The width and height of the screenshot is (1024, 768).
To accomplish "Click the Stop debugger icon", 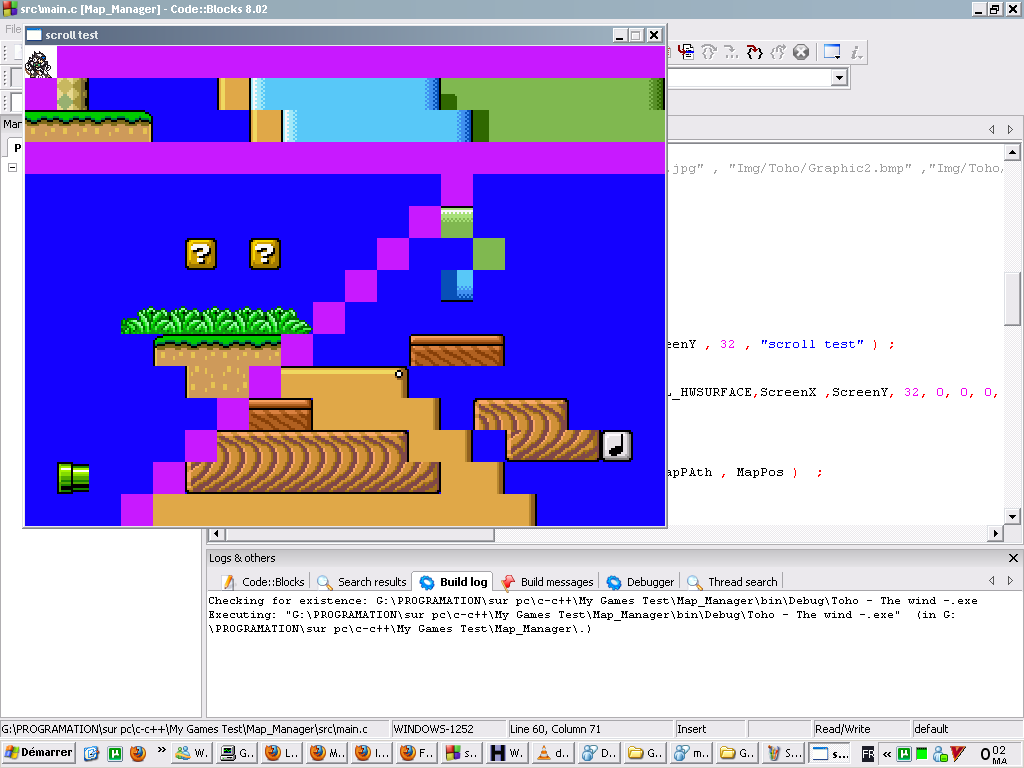I will [x=801, y=52].
